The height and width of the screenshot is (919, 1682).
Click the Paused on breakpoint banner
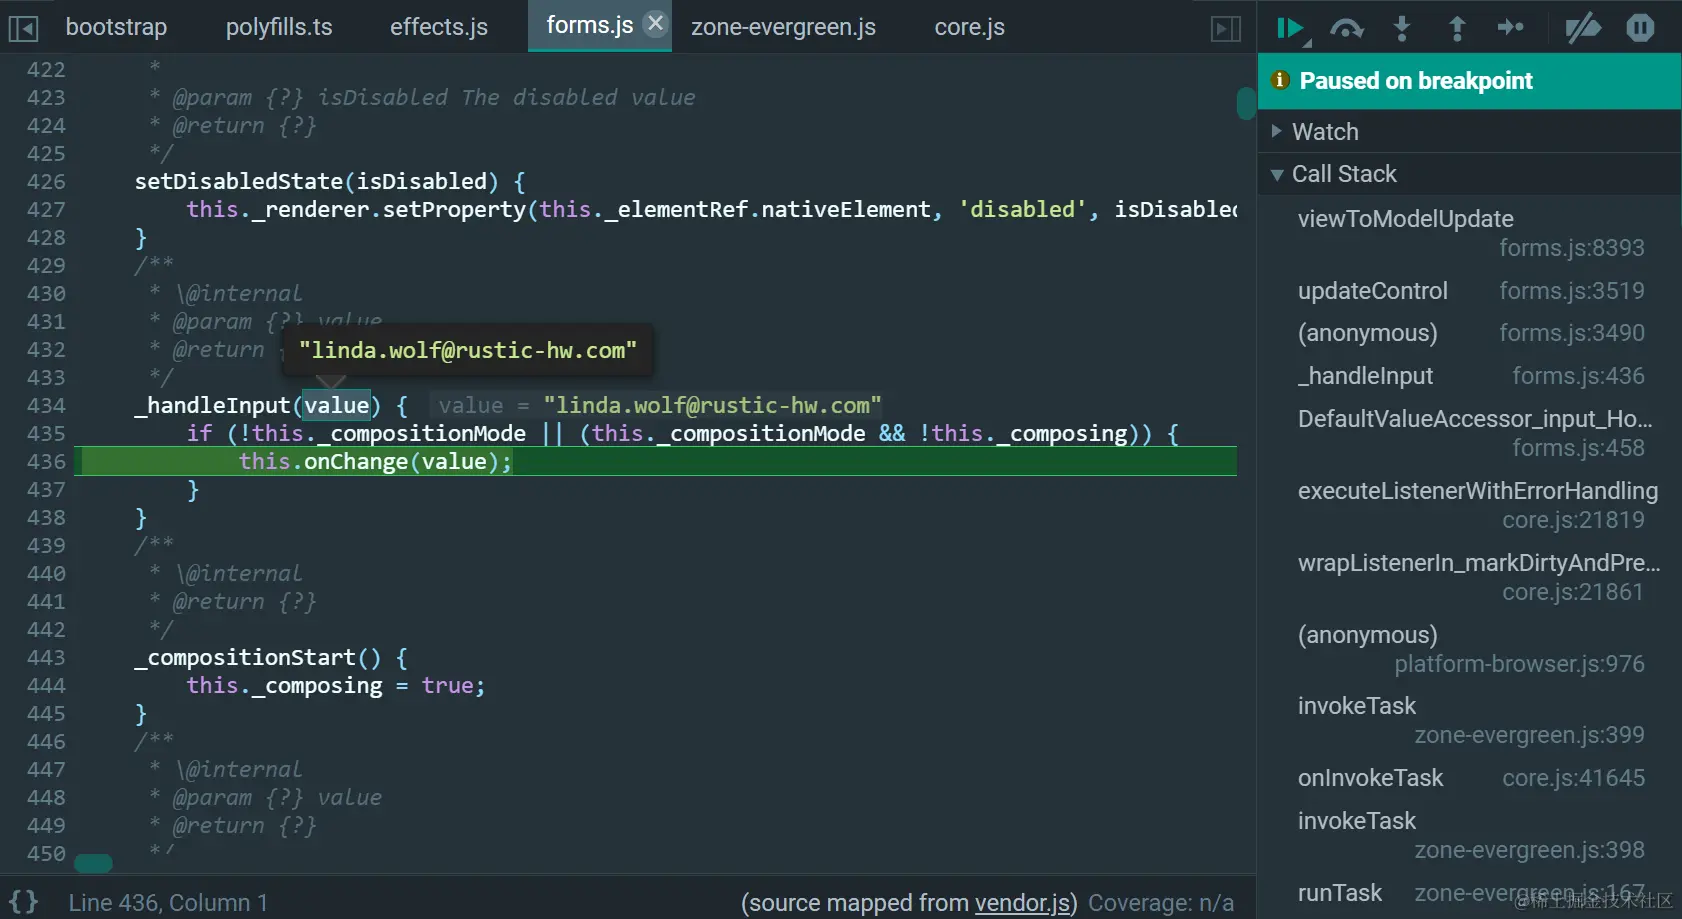[x=1469, y=81]
